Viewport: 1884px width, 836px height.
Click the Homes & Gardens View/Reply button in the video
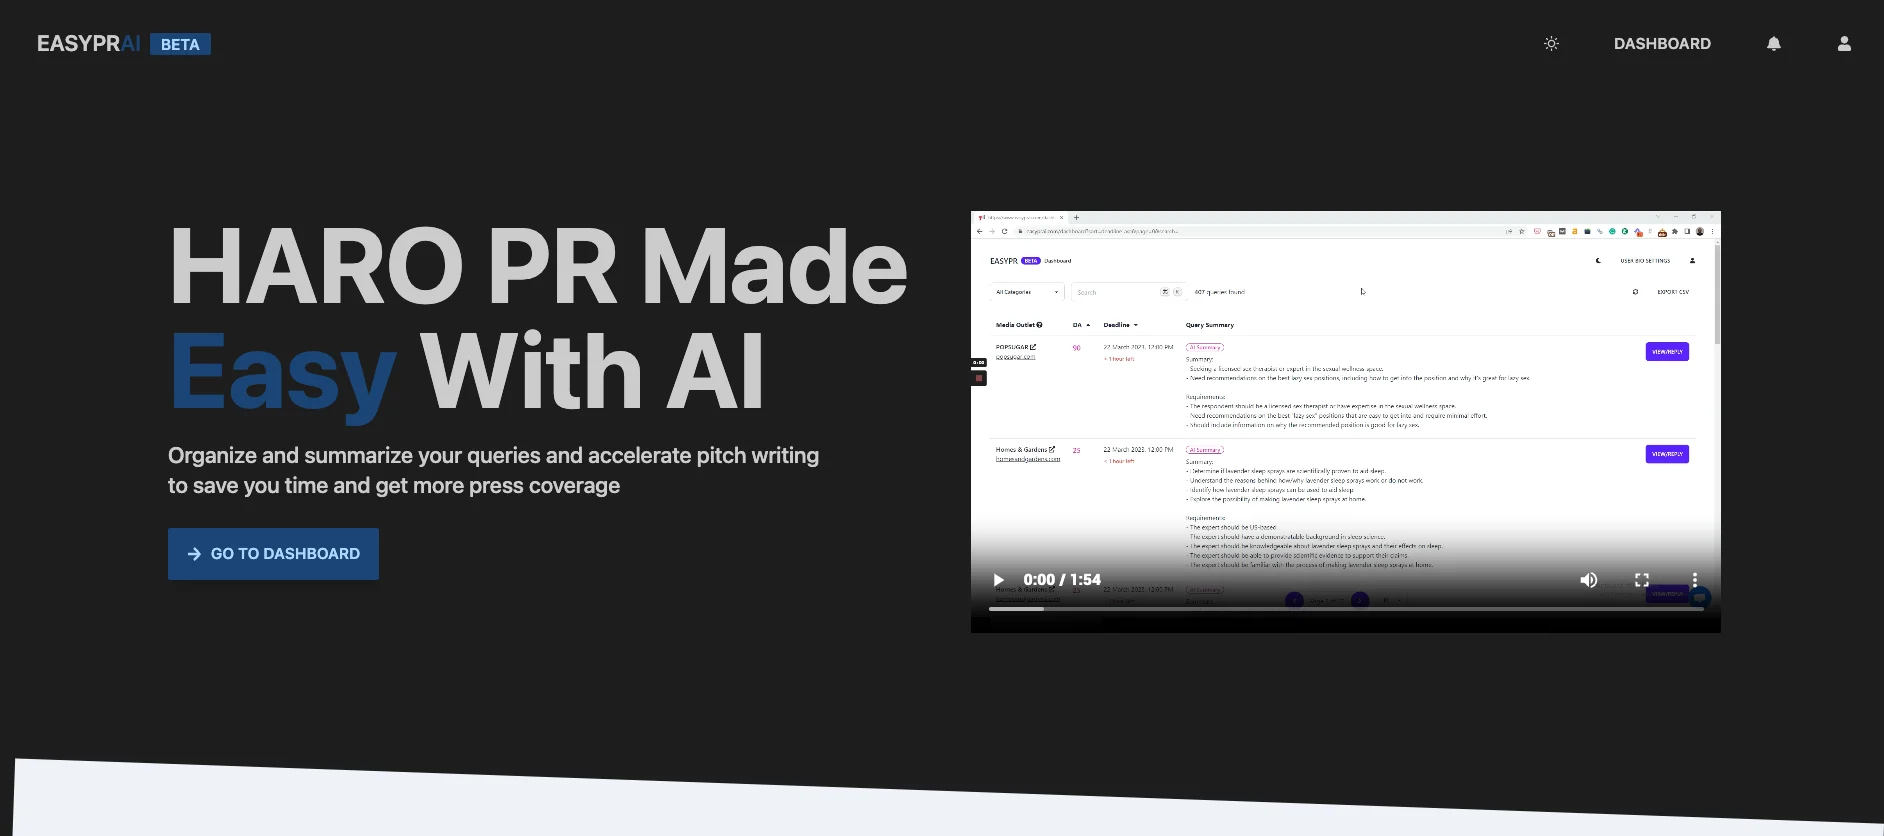pyautogui.click(x=1666, y=454)
